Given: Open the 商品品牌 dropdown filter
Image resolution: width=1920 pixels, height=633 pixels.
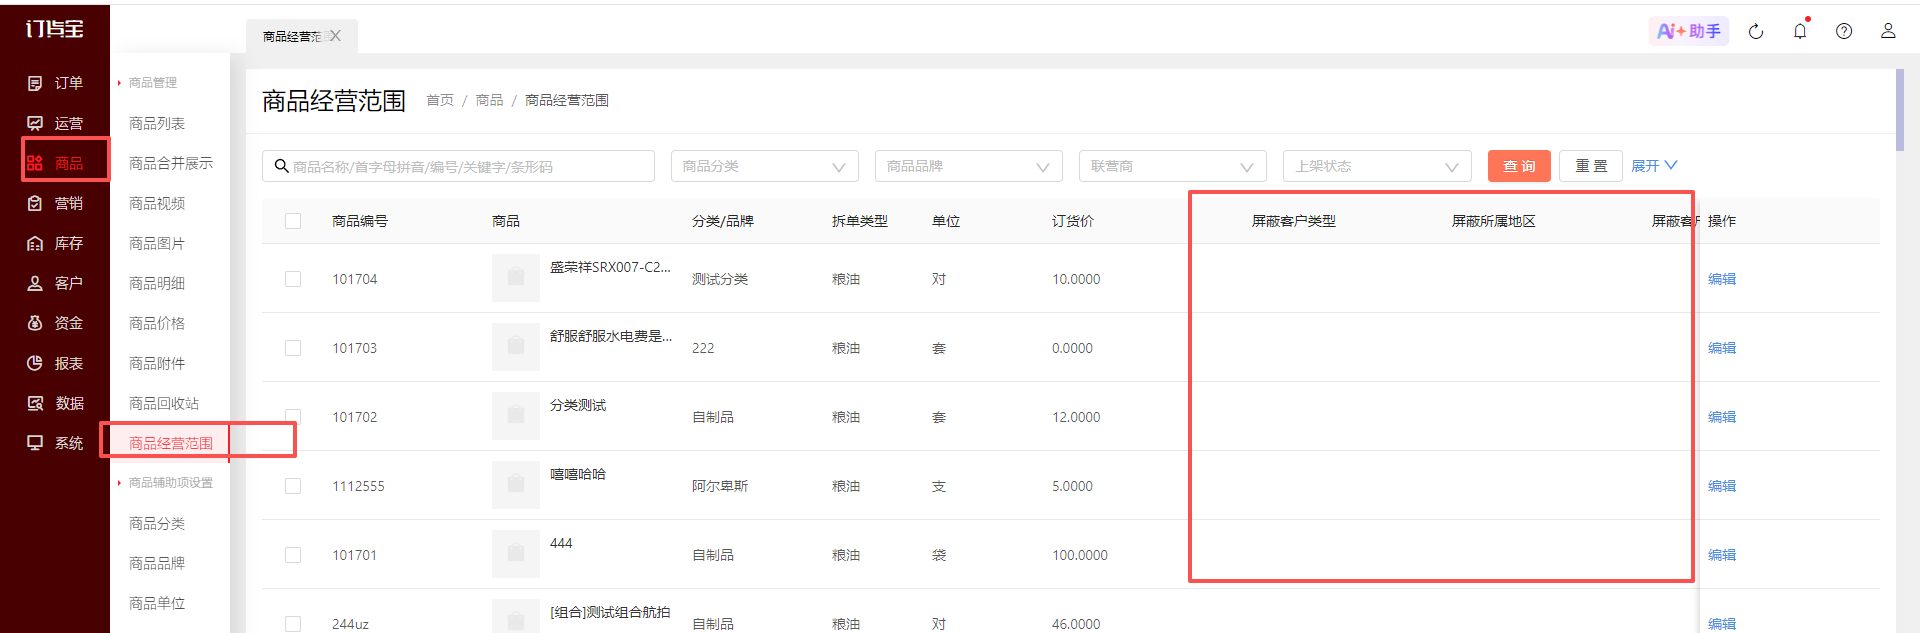Looking at the screenshot, I should 969,166.
